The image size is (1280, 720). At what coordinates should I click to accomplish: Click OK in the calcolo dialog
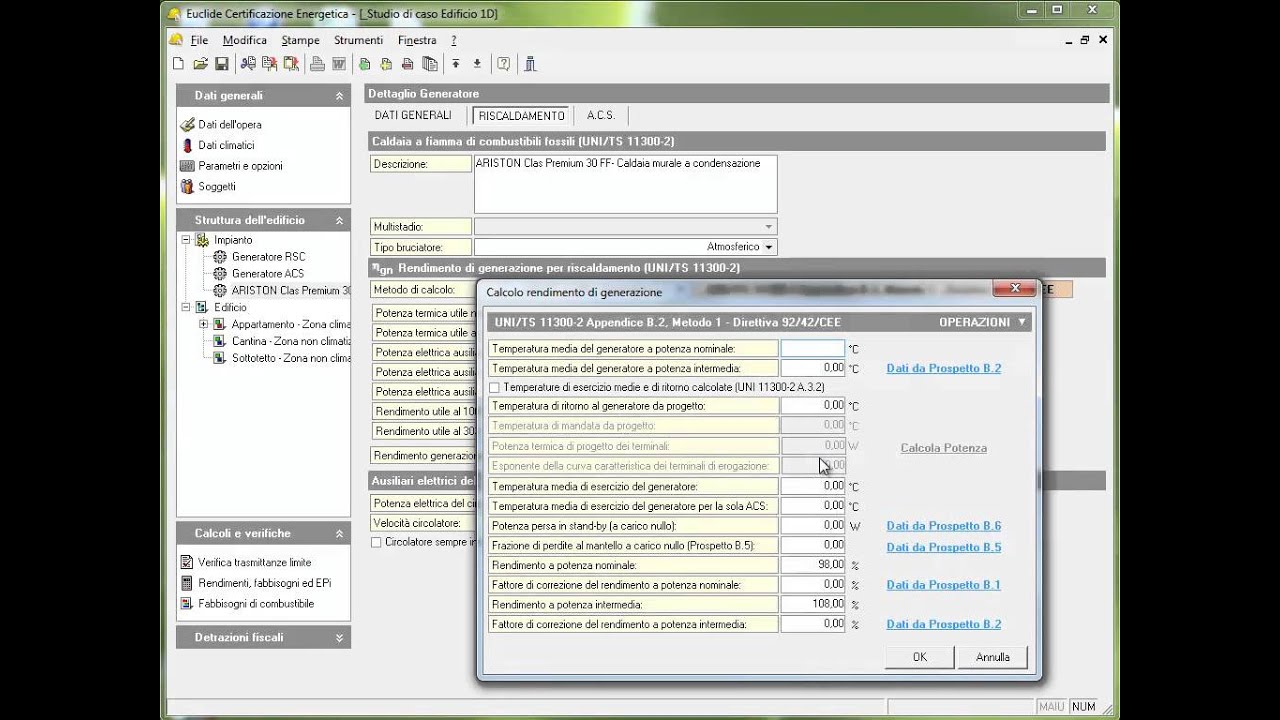[x=919, y=657]
